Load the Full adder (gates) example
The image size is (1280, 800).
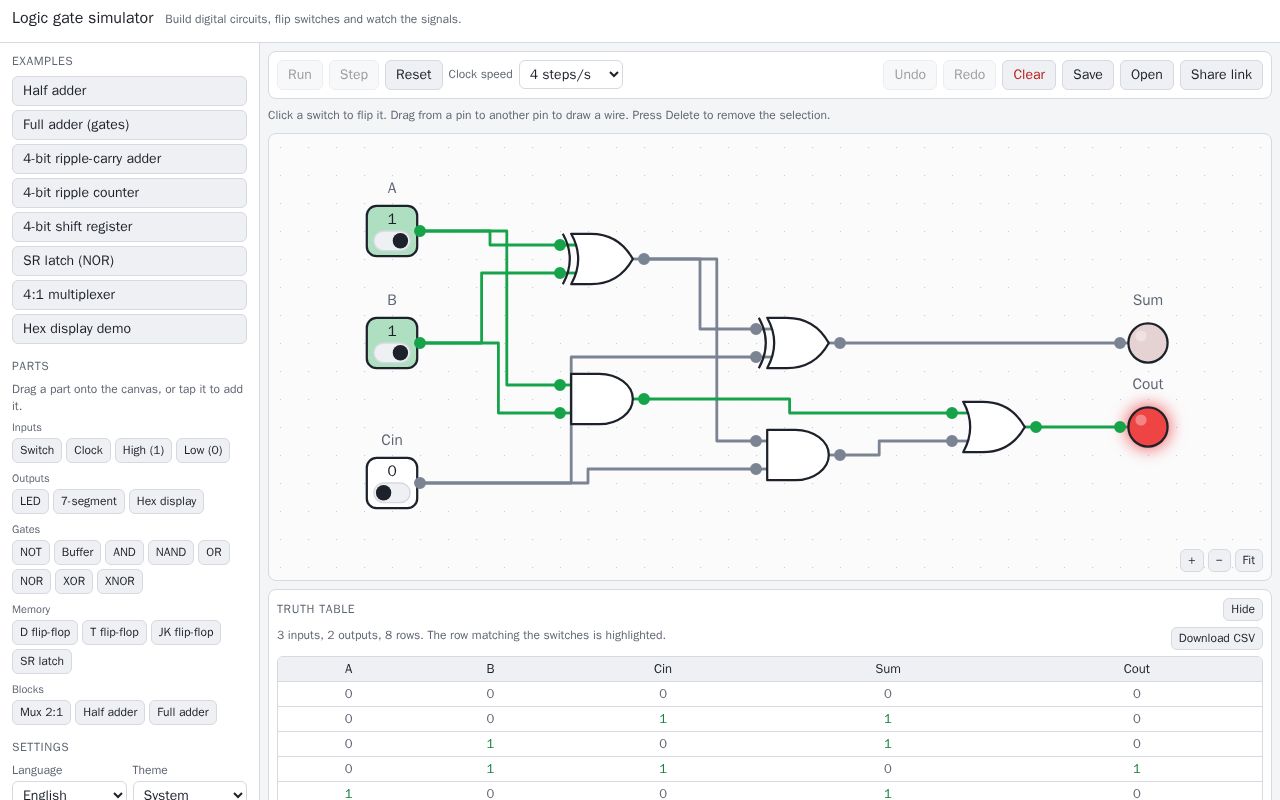129,125
